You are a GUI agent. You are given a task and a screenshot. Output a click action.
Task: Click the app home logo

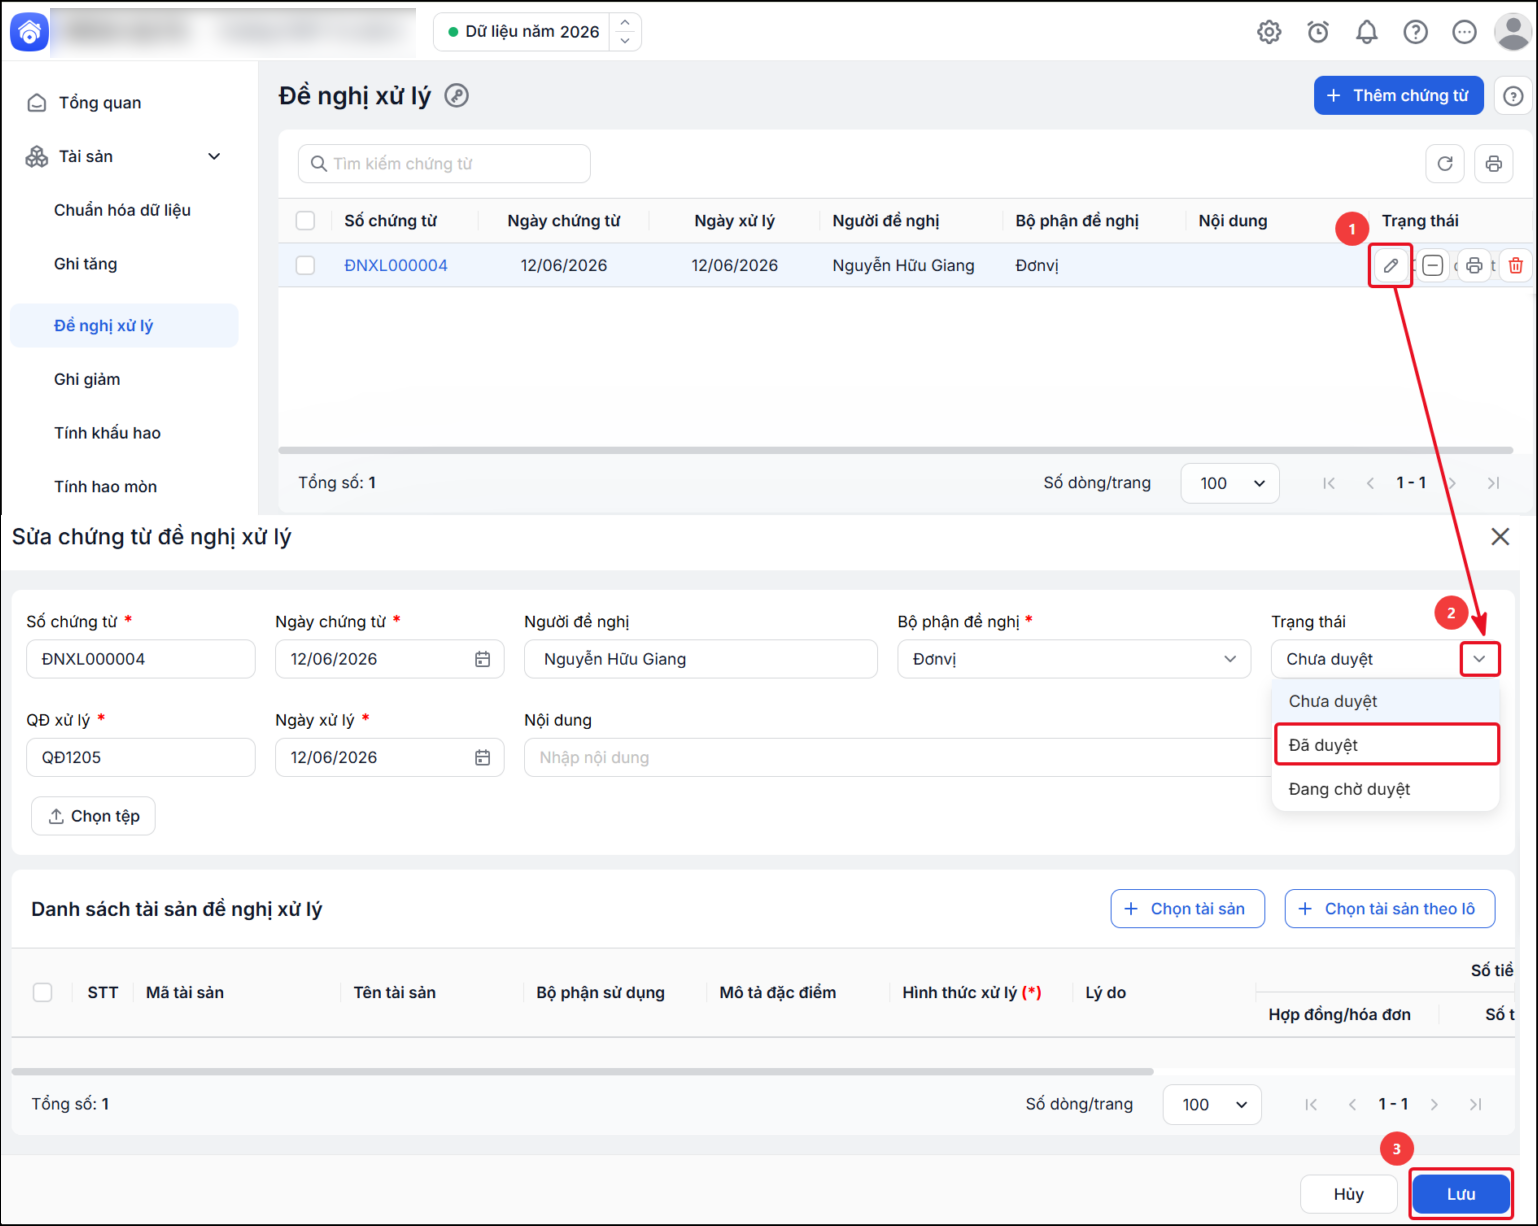[29, 32]
